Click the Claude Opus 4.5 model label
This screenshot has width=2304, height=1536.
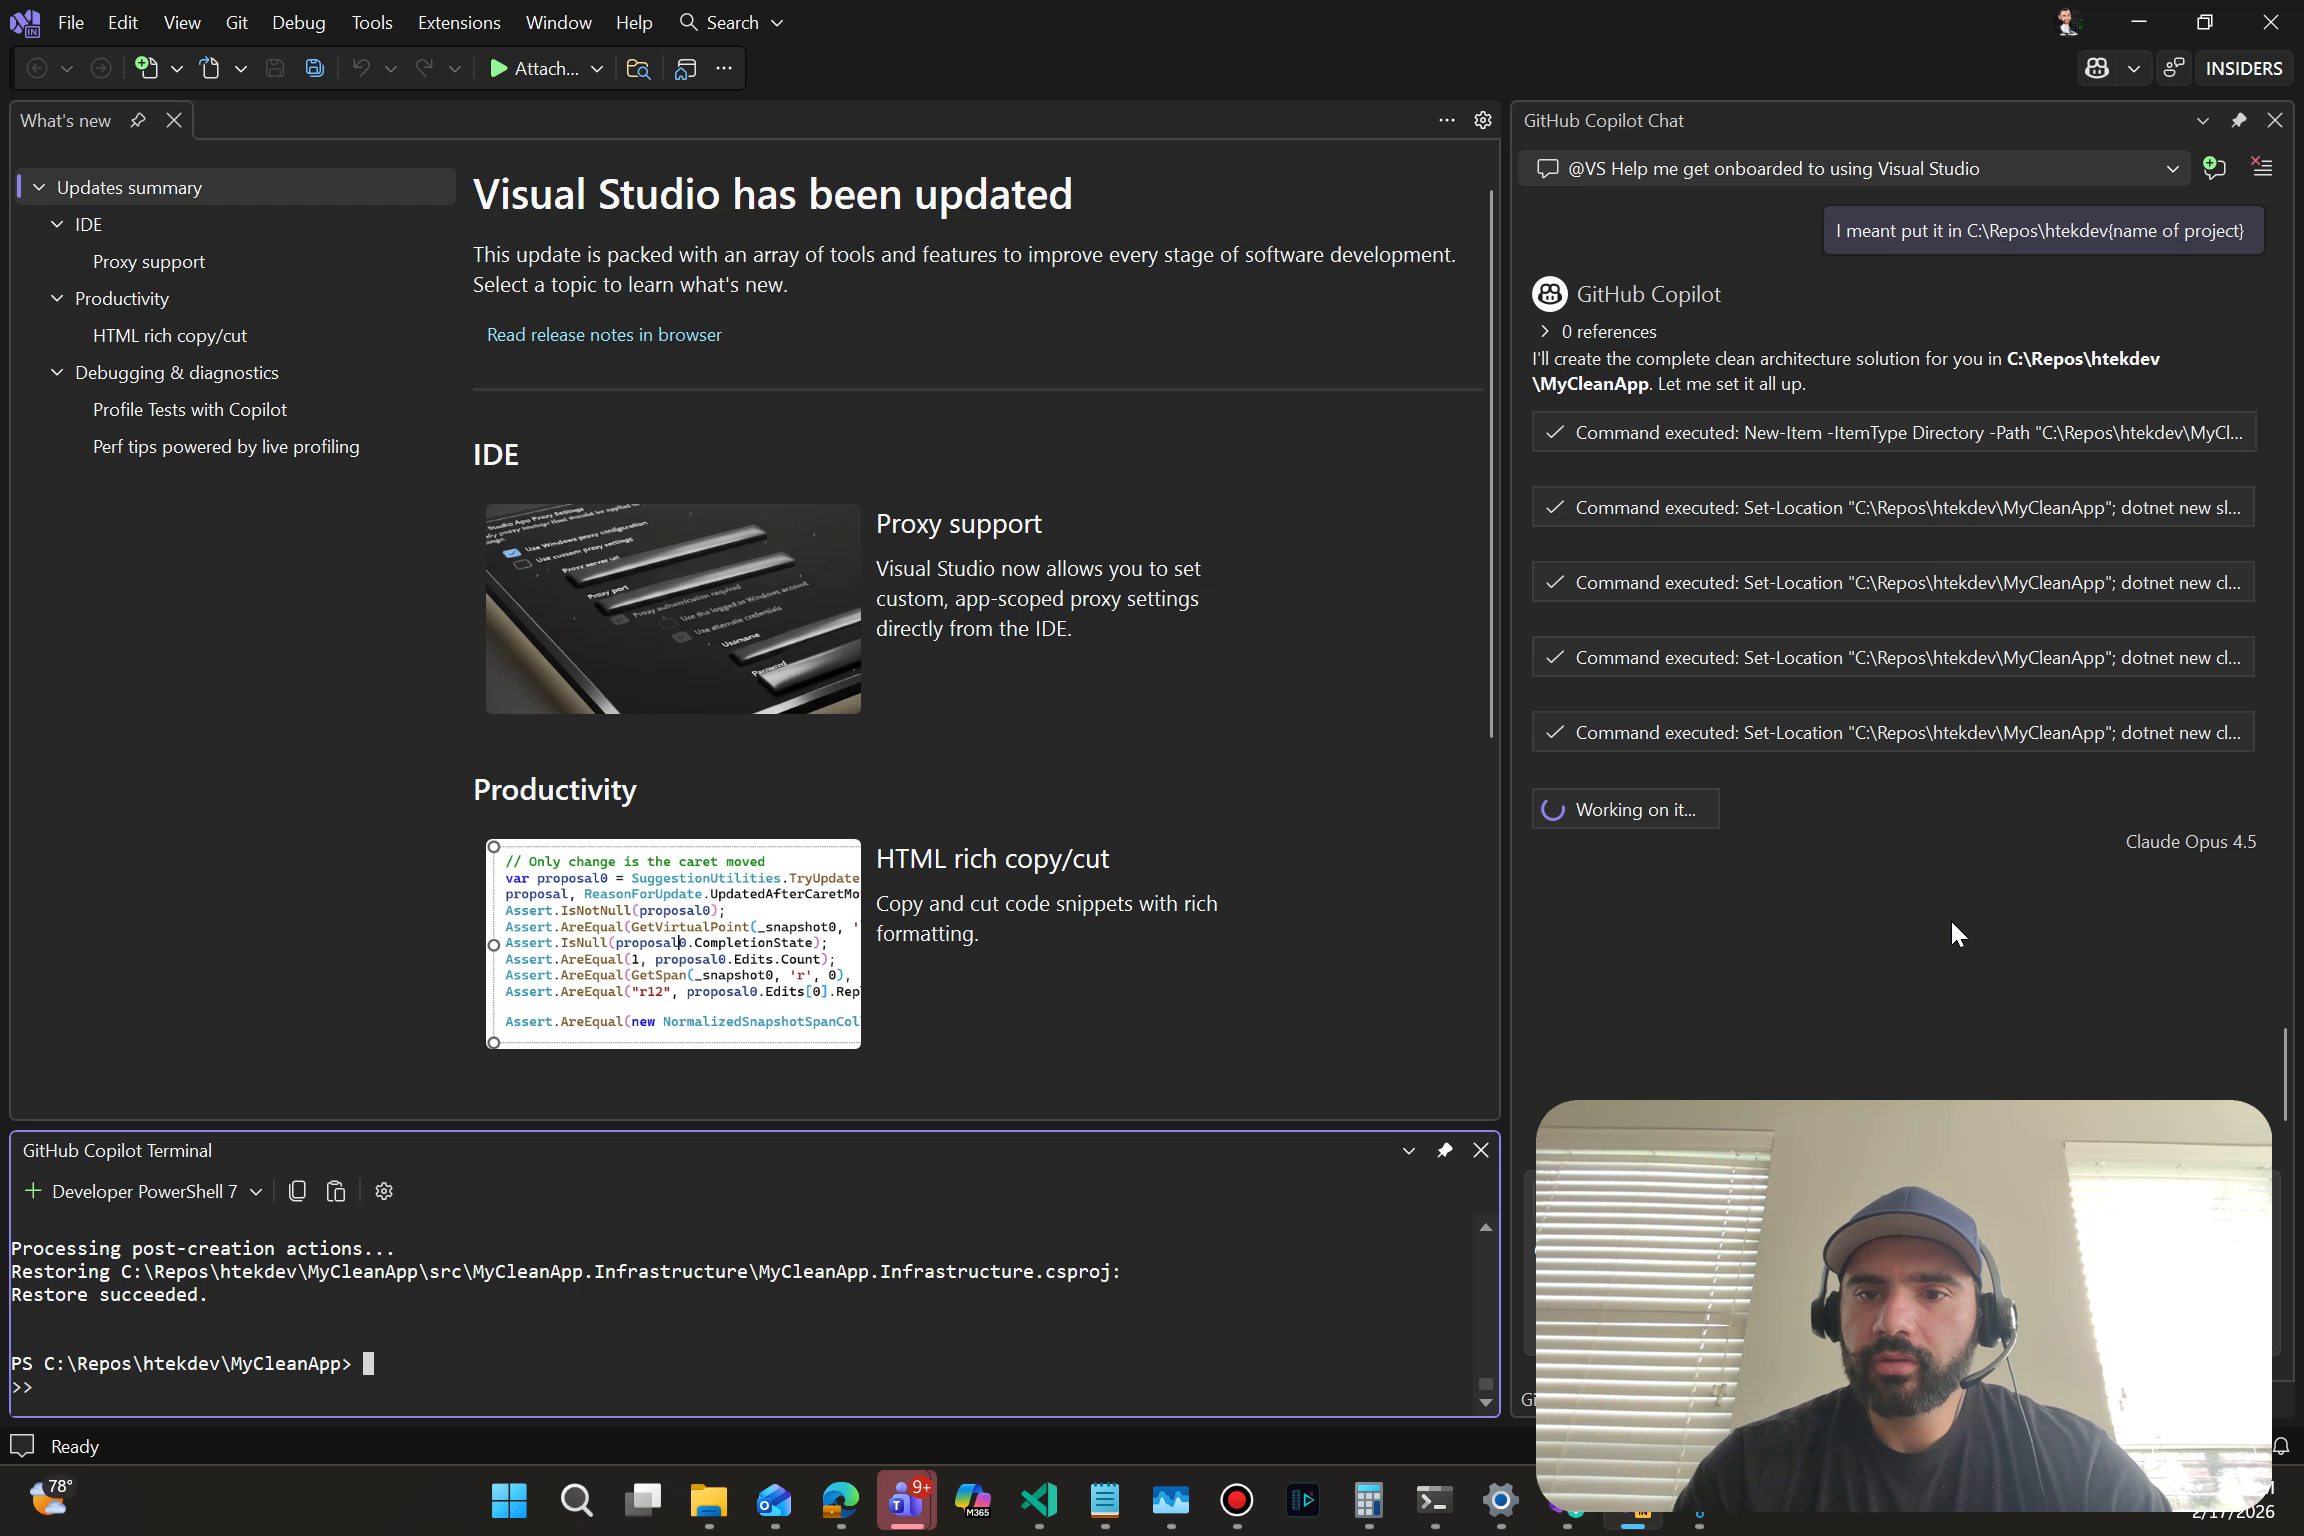(2190, 841)
